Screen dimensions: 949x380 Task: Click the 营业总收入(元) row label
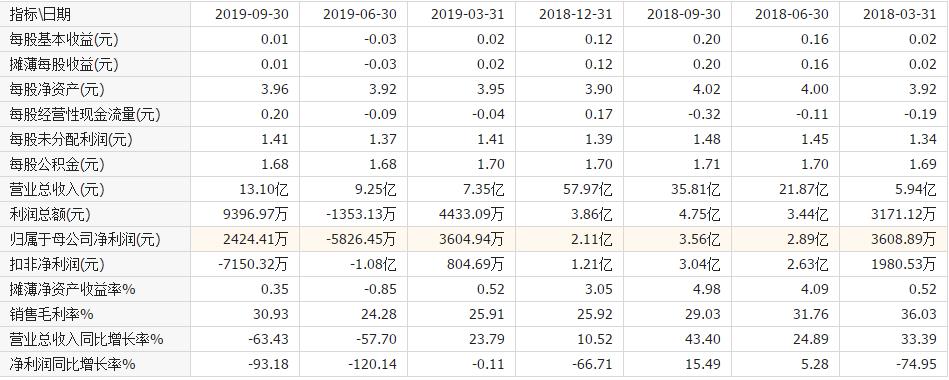tap(57, 189)
